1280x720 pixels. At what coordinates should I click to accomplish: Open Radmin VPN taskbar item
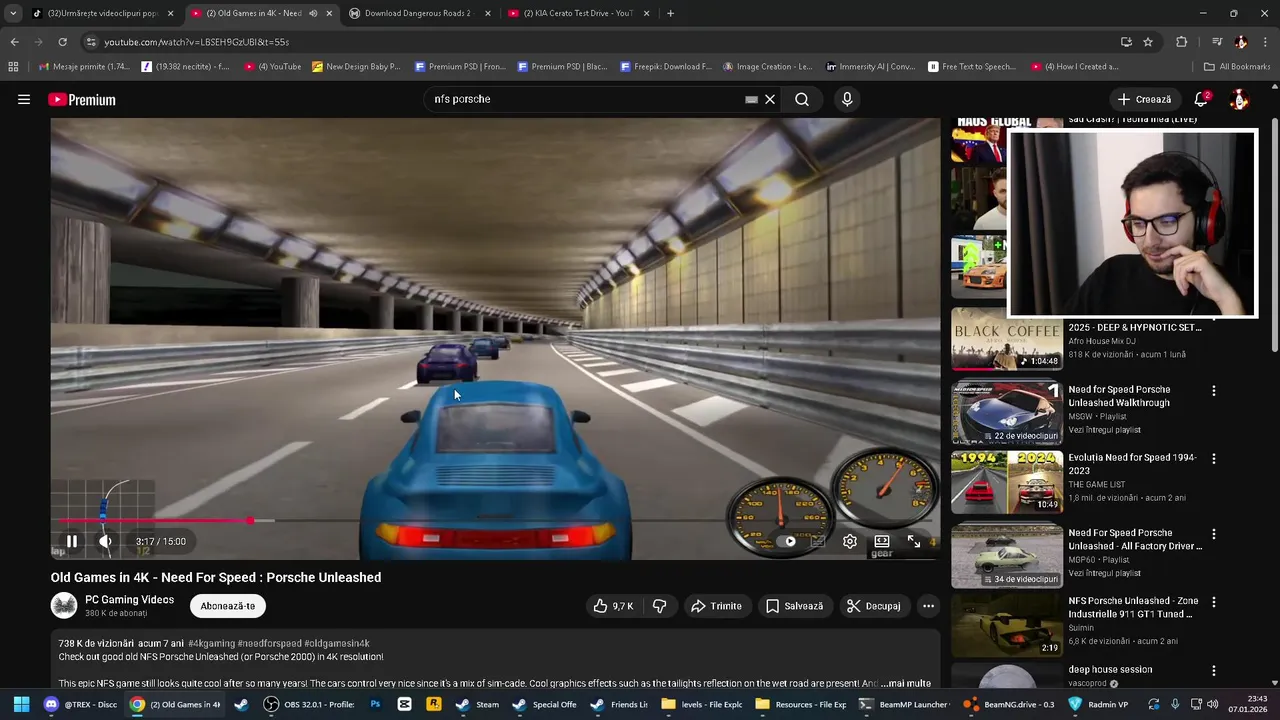point(1098,704)
